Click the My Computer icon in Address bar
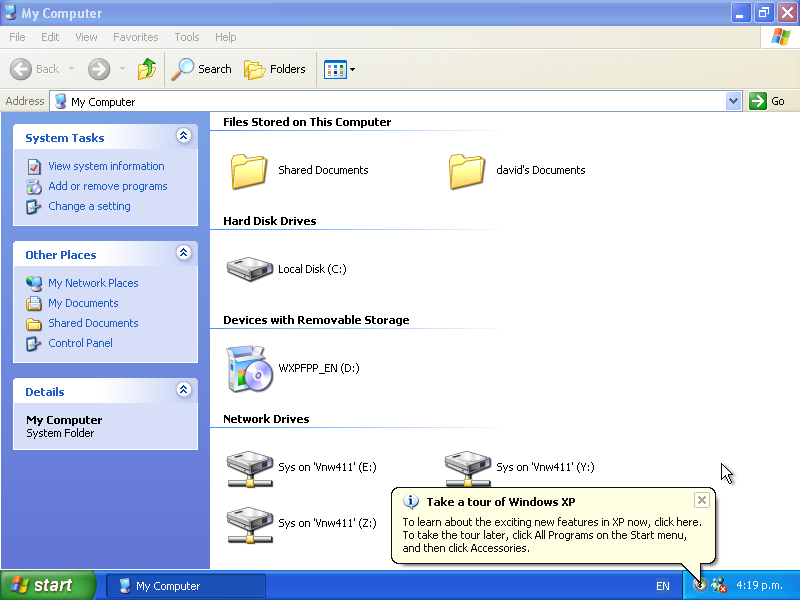Screen dimensions: 800x600 coord(60,101)
